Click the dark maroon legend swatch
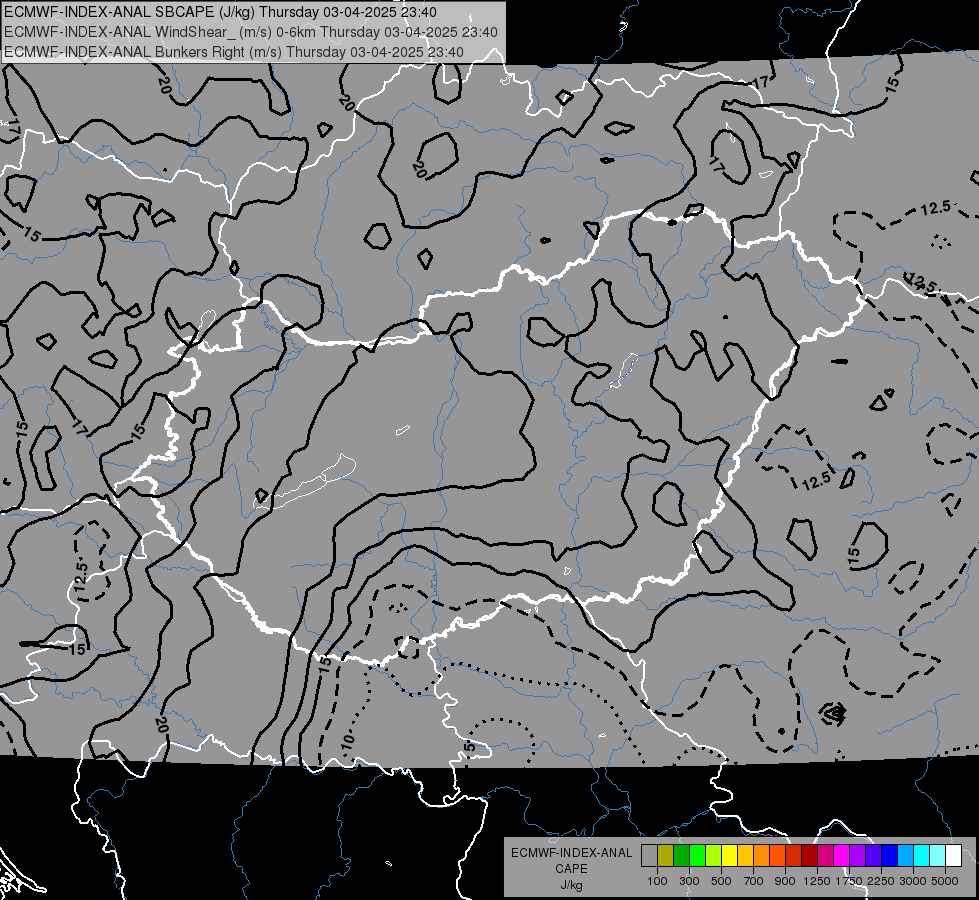 tap(809, 856)
